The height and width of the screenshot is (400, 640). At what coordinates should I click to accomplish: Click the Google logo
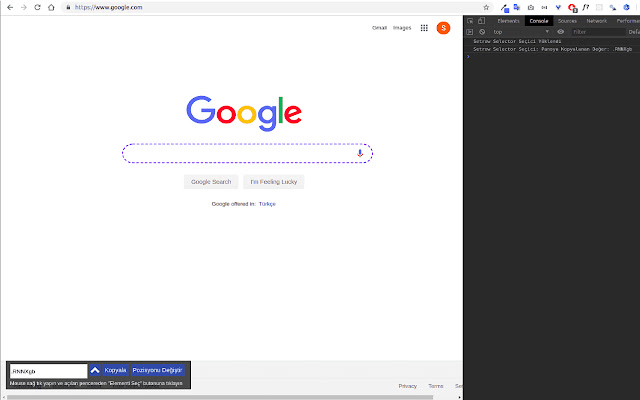coord(244,113)
